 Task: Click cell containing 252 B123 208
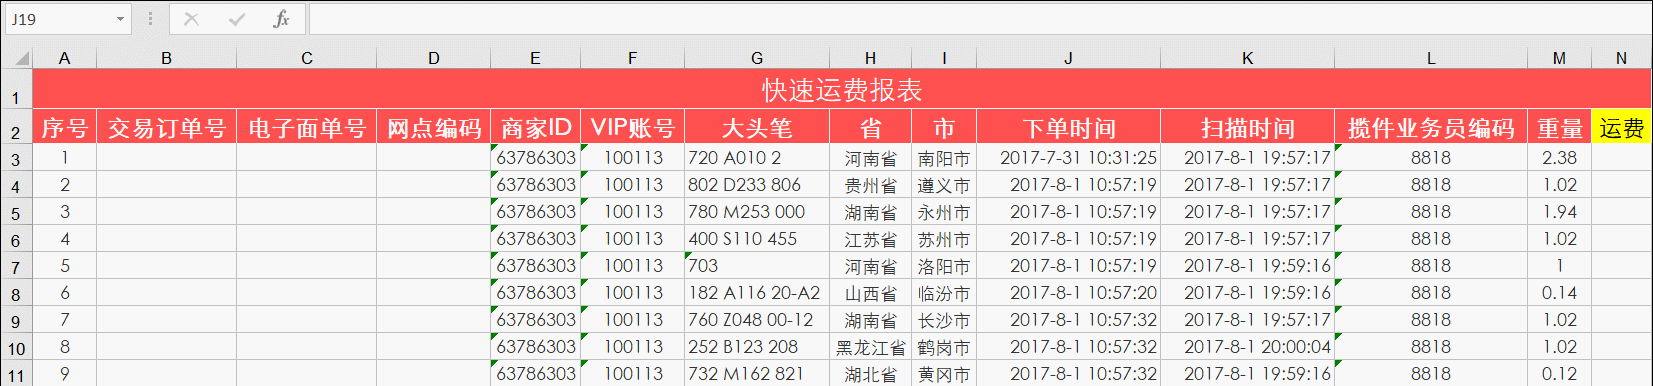coord(757,347)
